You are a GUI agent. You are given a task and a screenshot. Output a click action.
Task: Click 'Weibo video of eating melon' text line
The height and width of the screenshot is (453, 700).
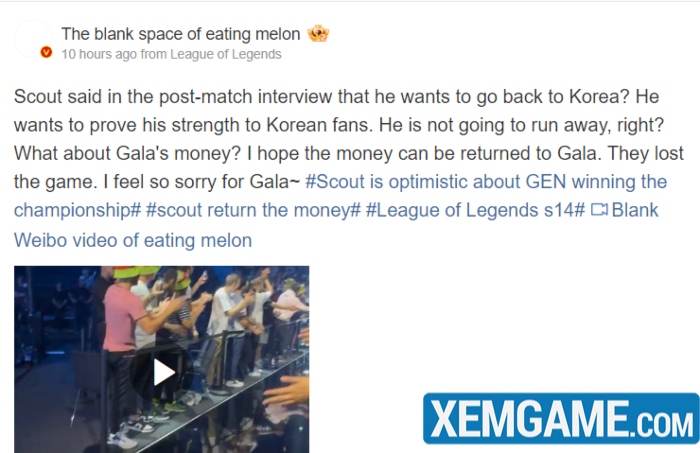point(133,240)
